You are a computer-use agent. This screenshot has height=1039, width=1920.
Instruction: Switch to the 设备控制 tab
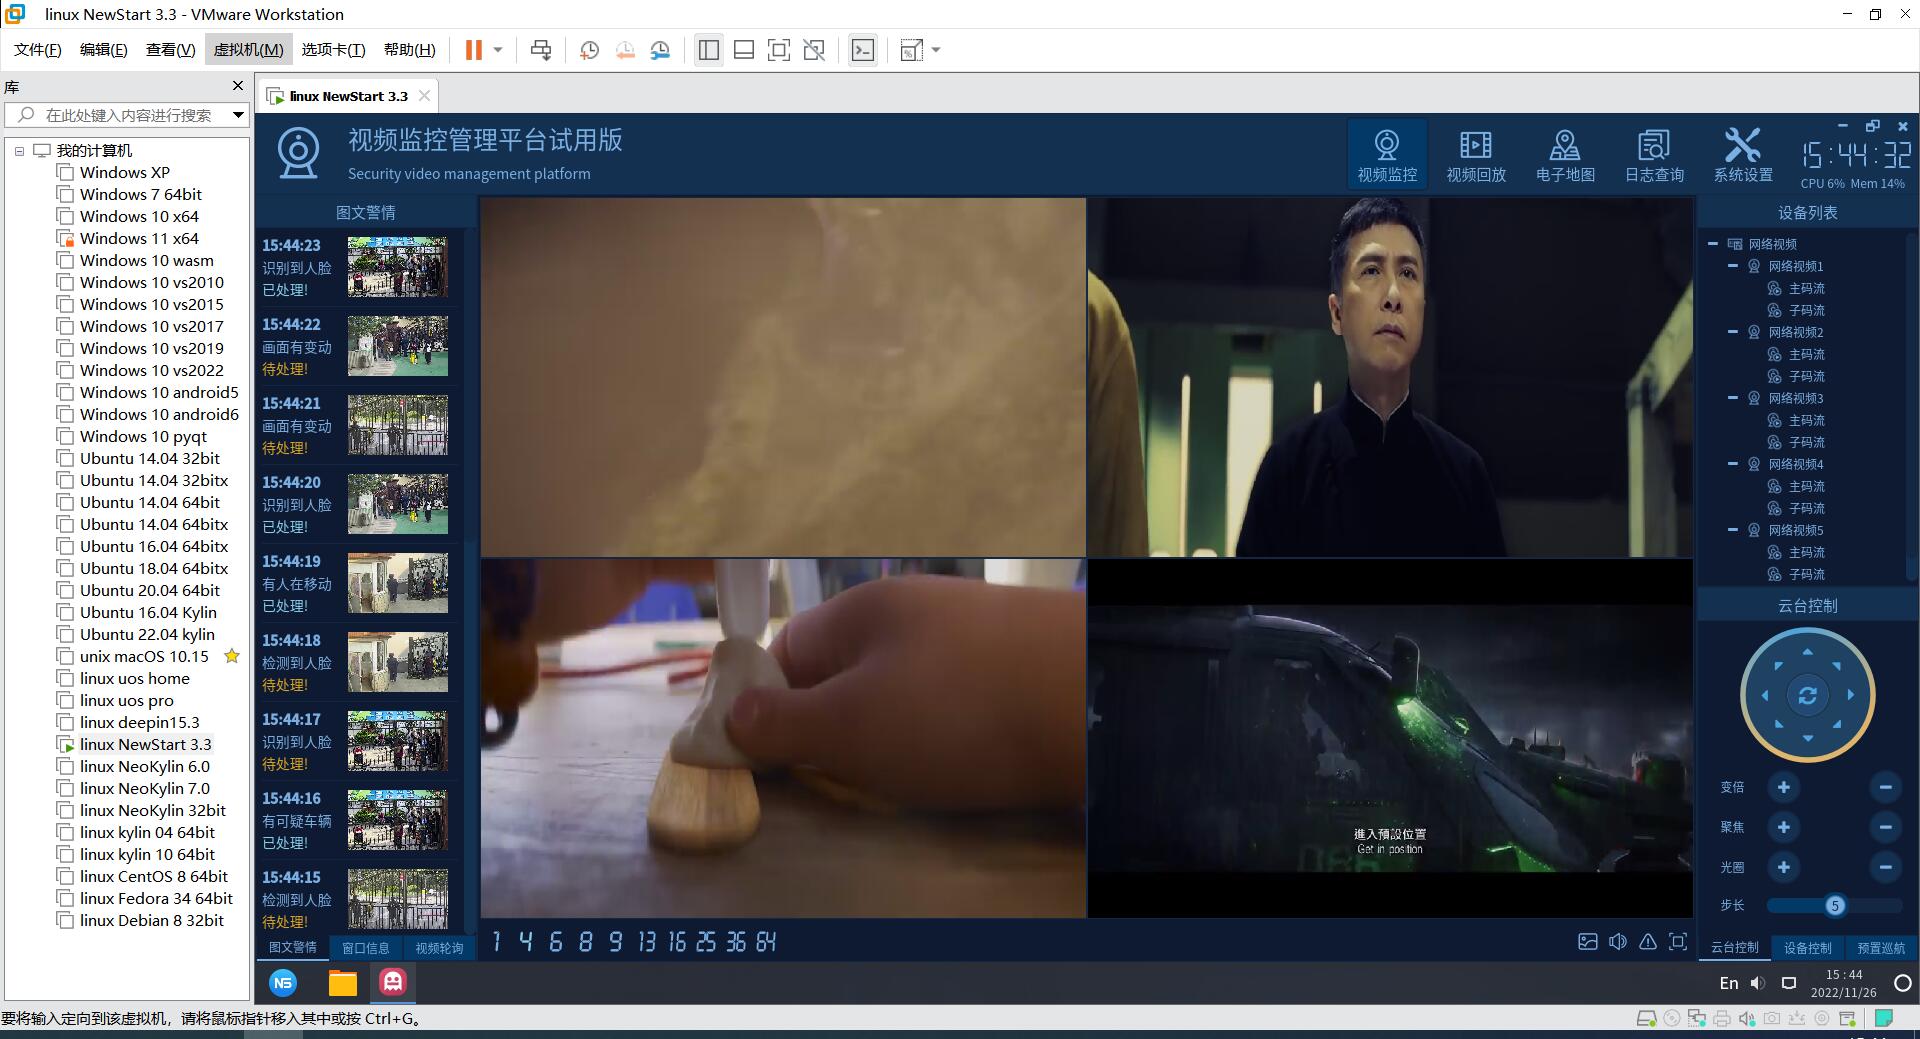point(1807,947)
